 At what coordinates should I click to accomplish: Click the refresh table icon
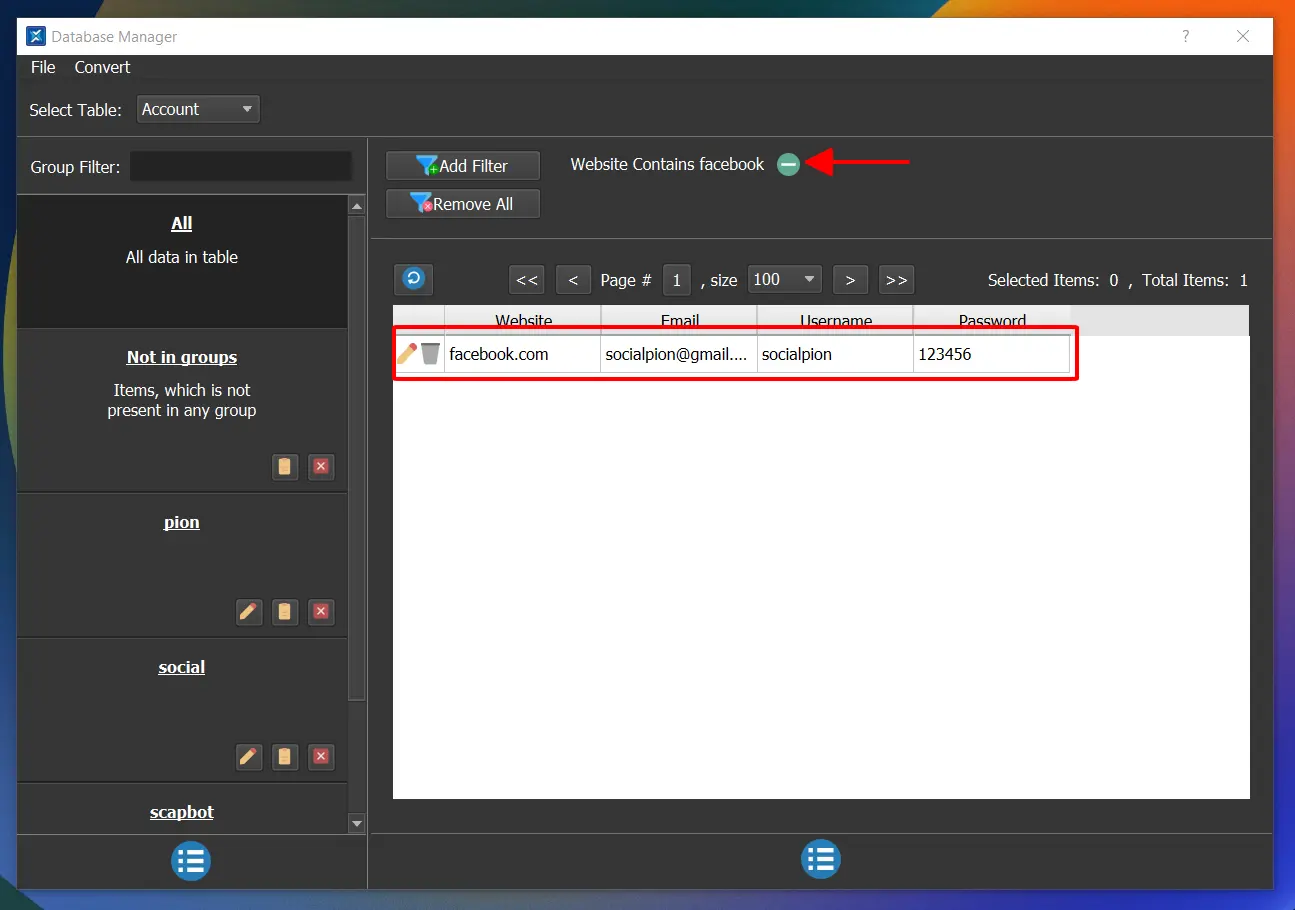pyautogui.click(x=413, y=279)
